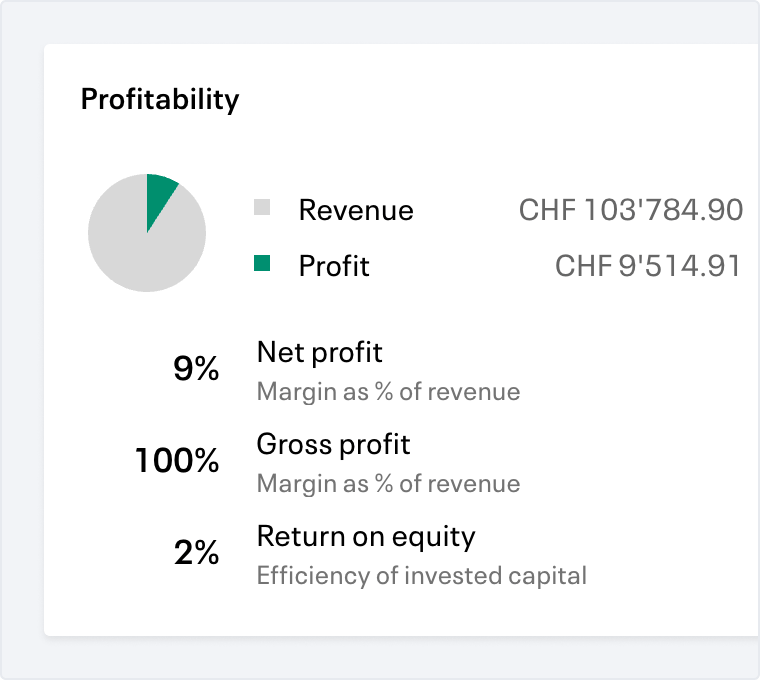Click the Efficiency of invested capital subtitle
The image size is (760, 680).
(422, 576)
